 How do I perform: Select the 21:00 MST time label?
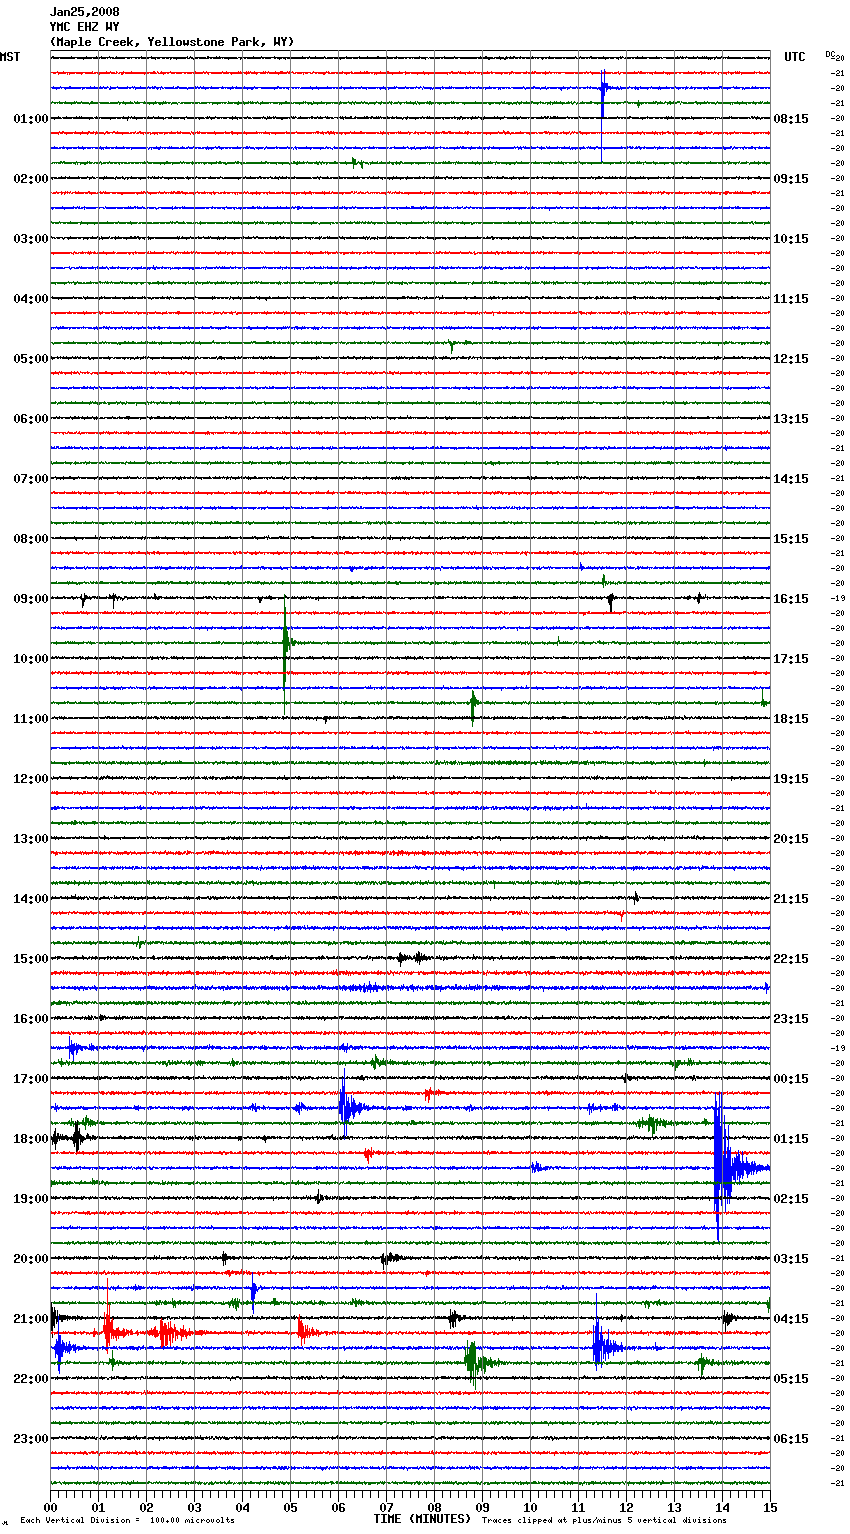point(31,1319)
